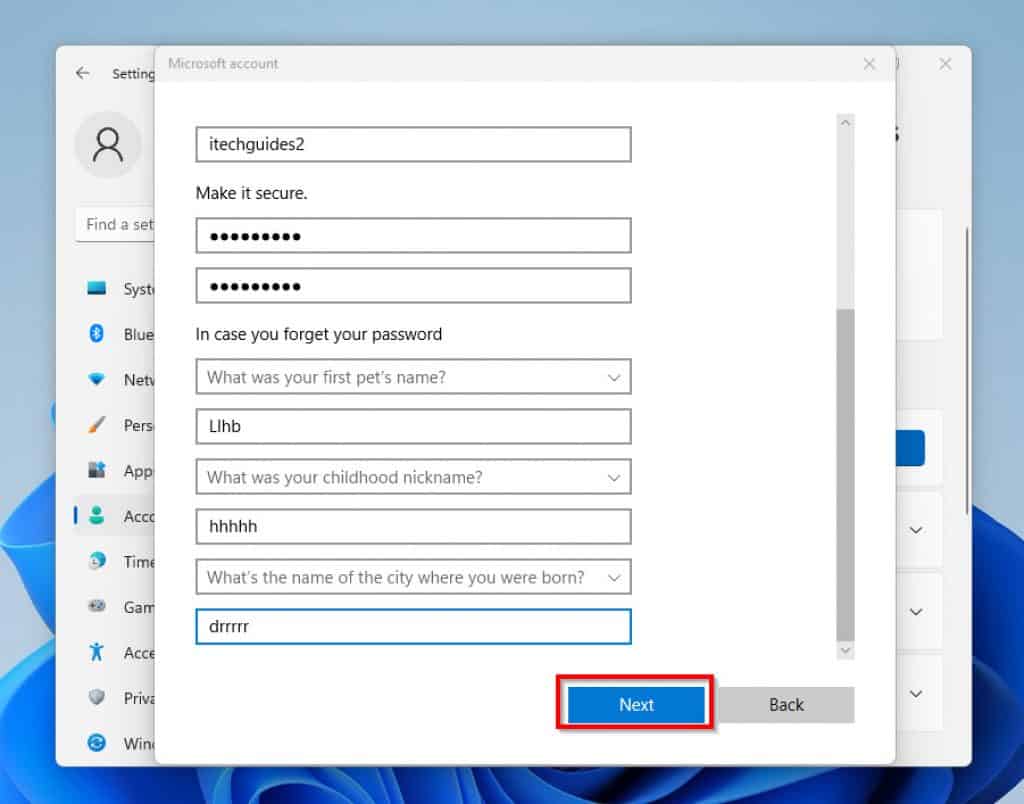This screenshot has width=1024, height=804.
Task: Click the dialog scrollbar up arrow
Action: (845, 123)
